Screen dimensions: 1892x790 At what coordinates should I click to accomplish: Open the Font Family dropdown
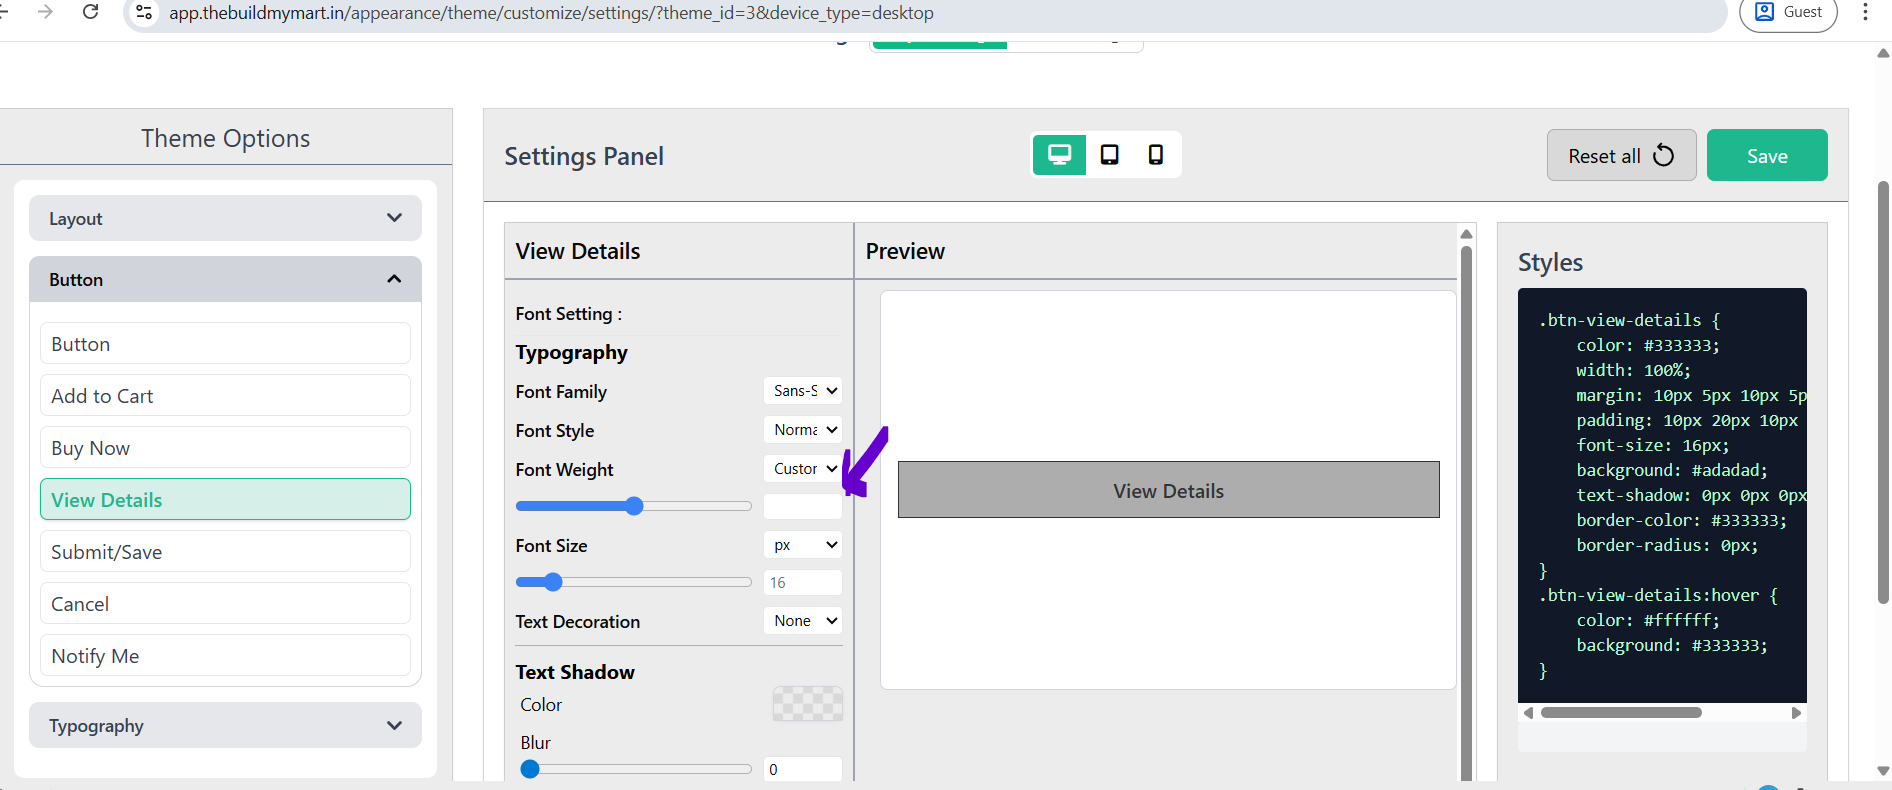803,391
